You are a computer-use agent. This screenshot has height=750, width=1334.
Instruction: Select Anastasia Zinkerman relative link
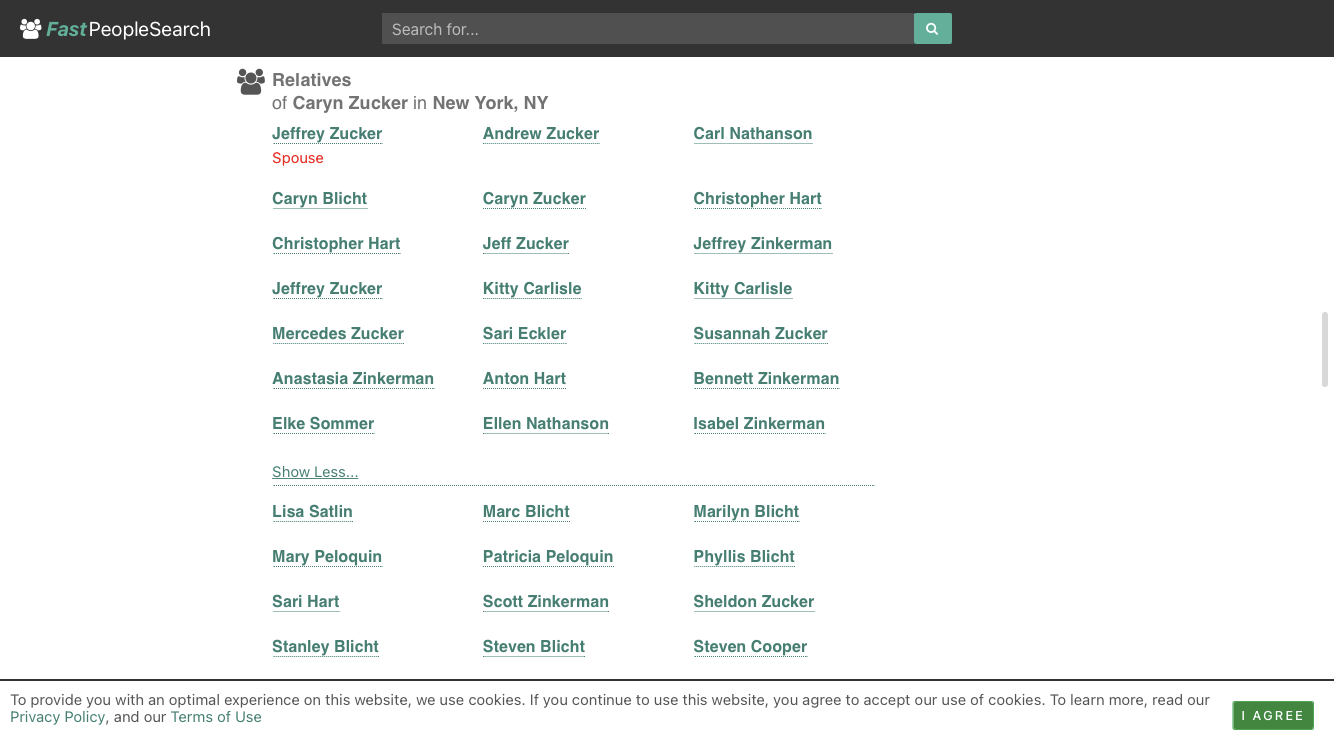(x=353, y=378)
